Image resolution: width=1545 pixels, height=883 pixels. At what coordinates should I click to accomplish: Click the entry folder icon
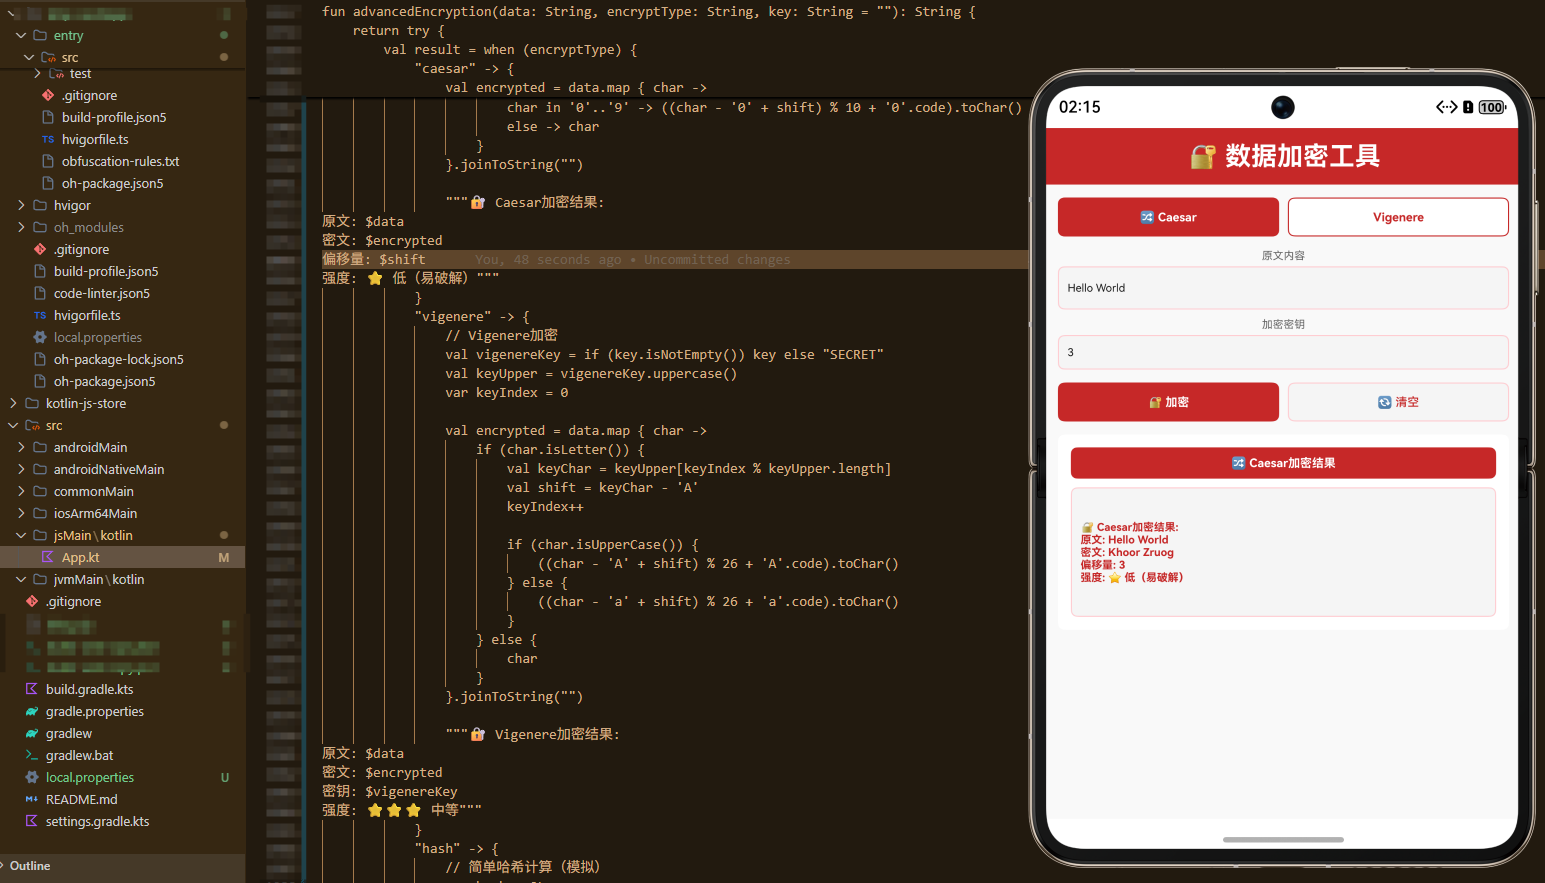(x=40, y=35)
